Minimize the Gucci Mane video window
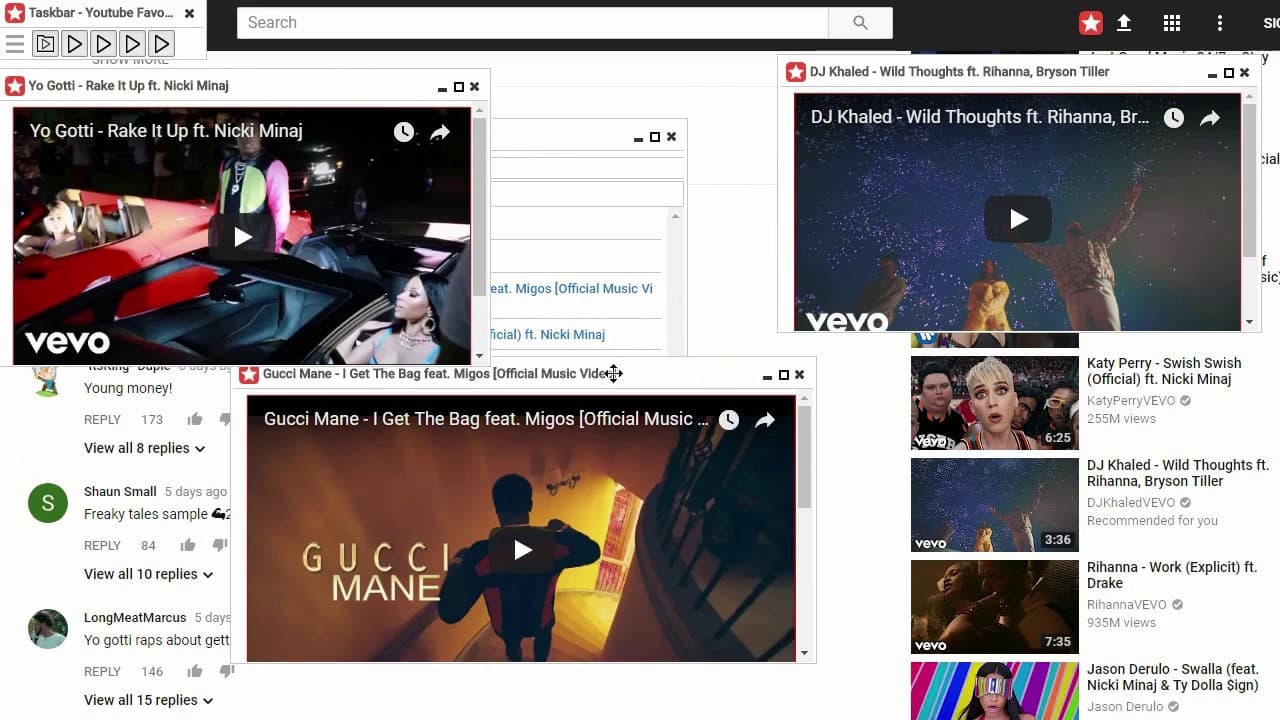The width and height of the screenshot is (1280, 720). point(767,376)
